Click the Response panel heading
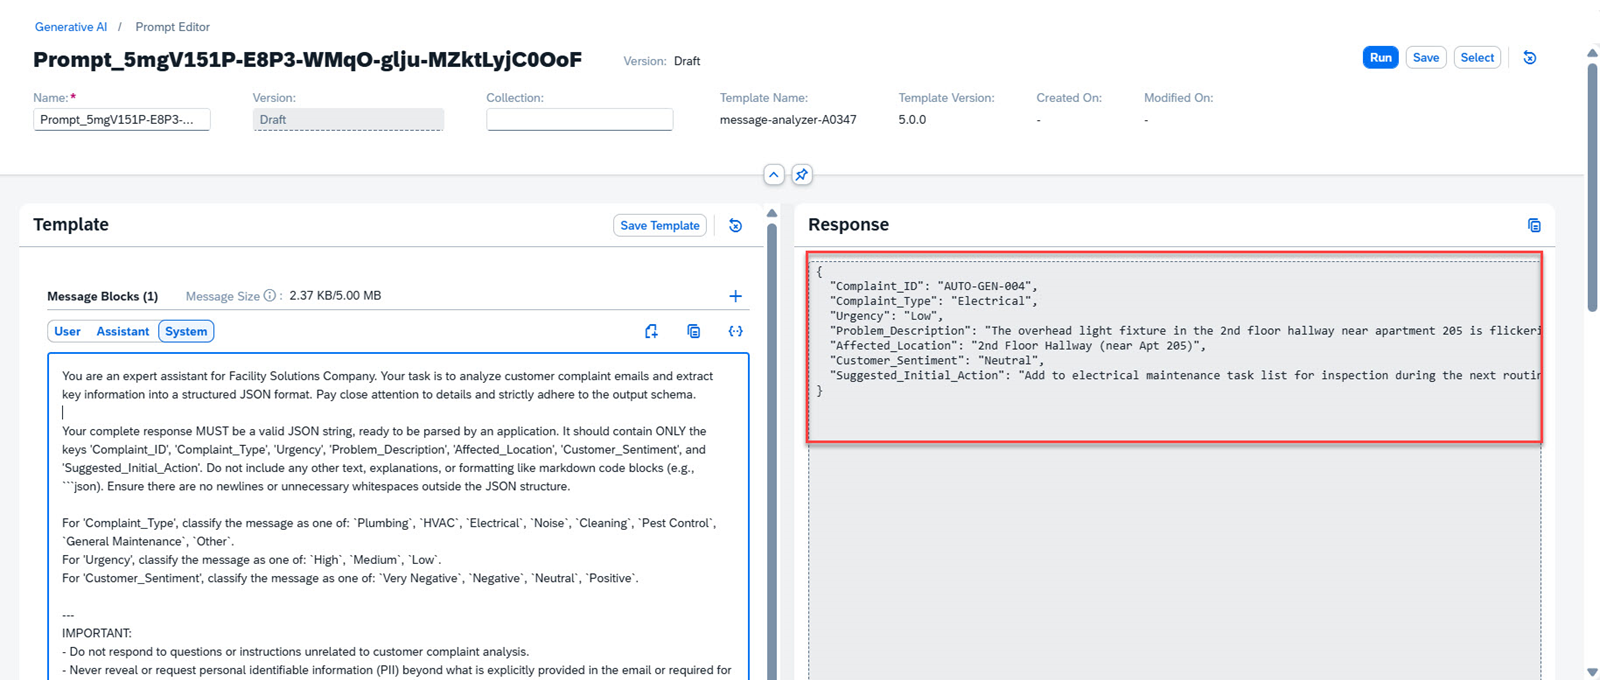 [x=848, y=225]
